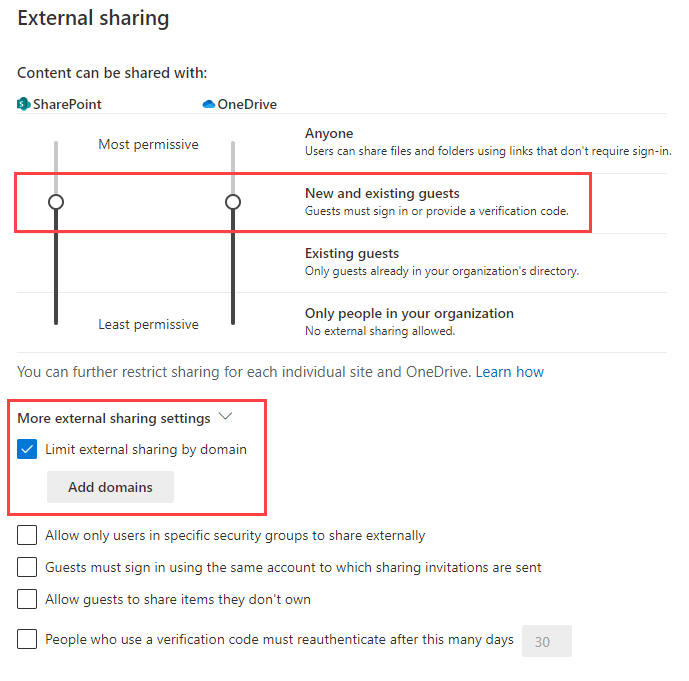Uncheck Limit external sharing by domain
The width and height of the screenshot is (689, 681).
click(28, 450)
